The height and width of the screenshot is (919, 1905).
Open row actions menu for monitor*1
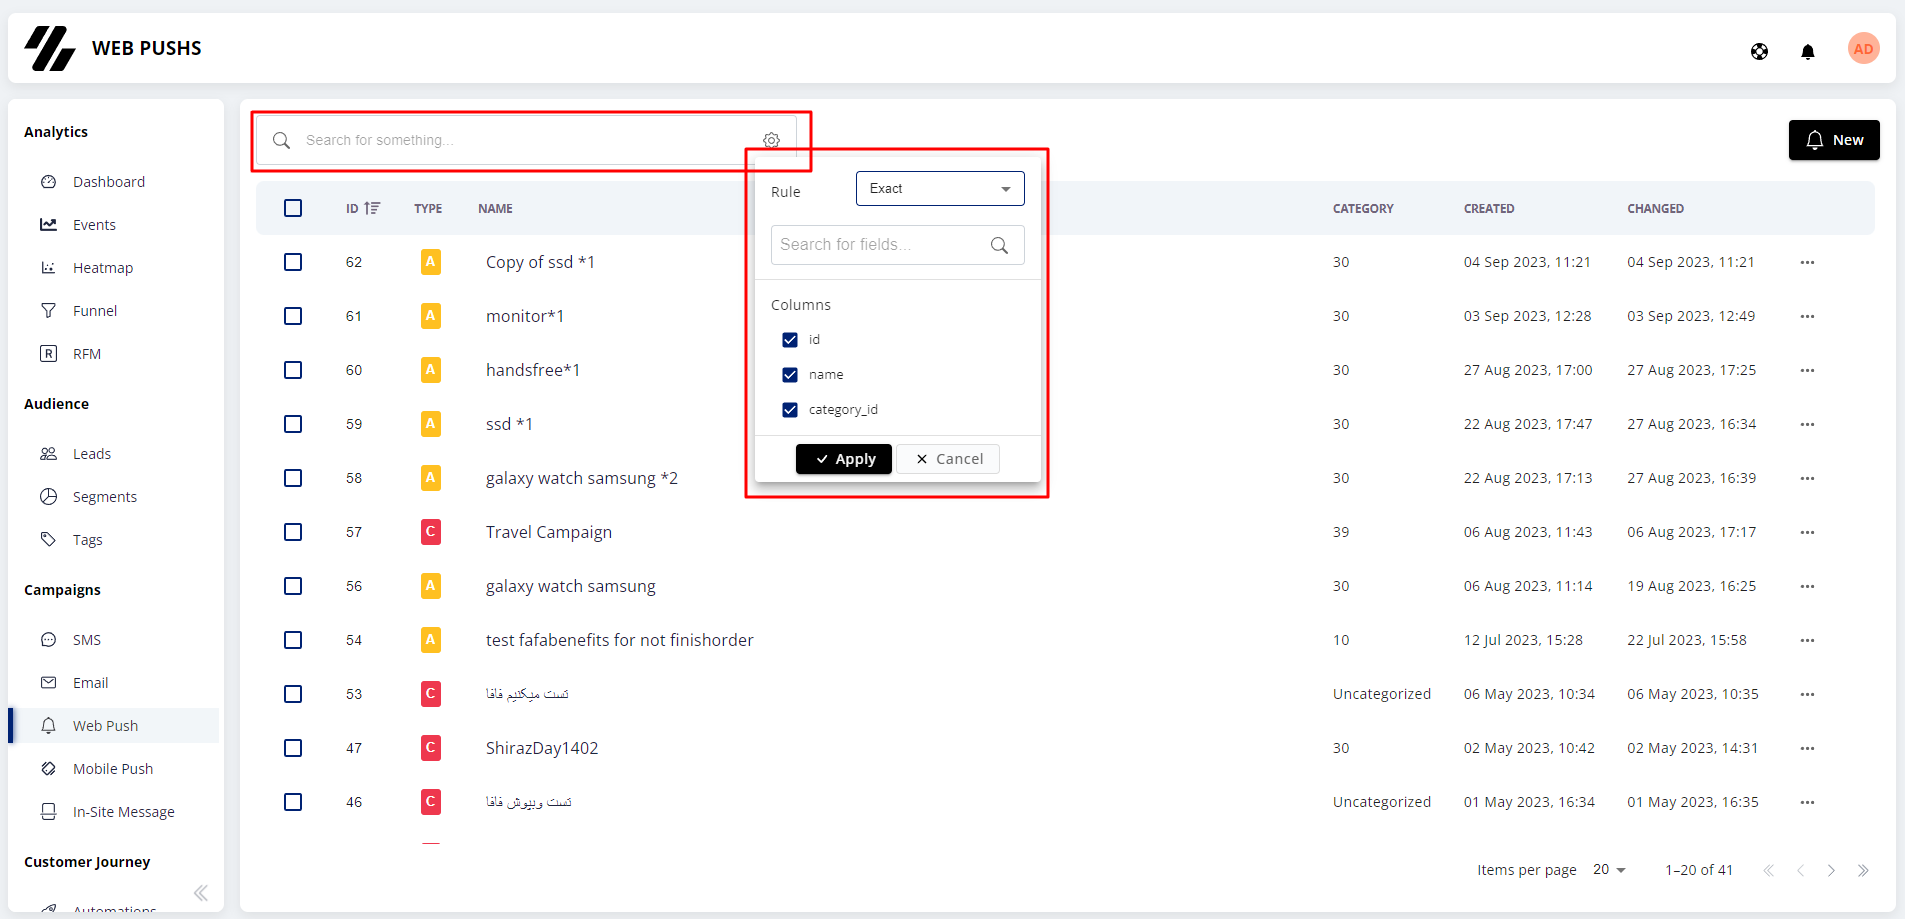[x=1807, y=316]
